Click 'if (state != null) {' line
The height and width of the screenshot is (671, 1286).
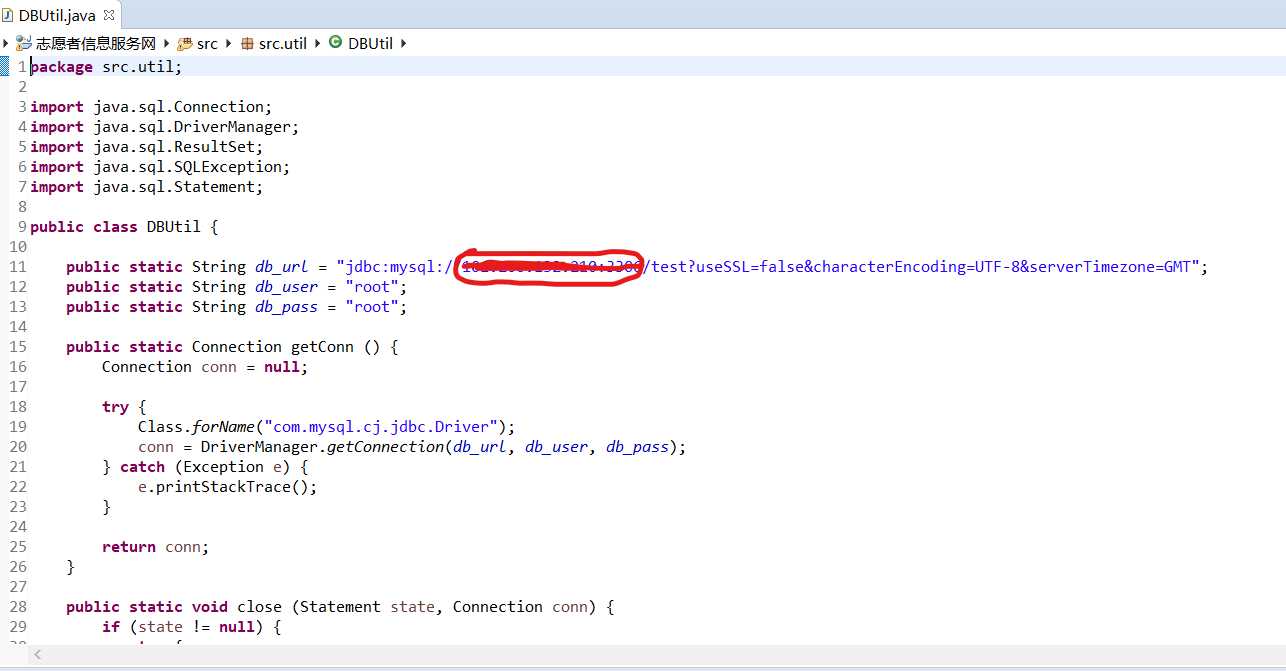coord(192,627)
